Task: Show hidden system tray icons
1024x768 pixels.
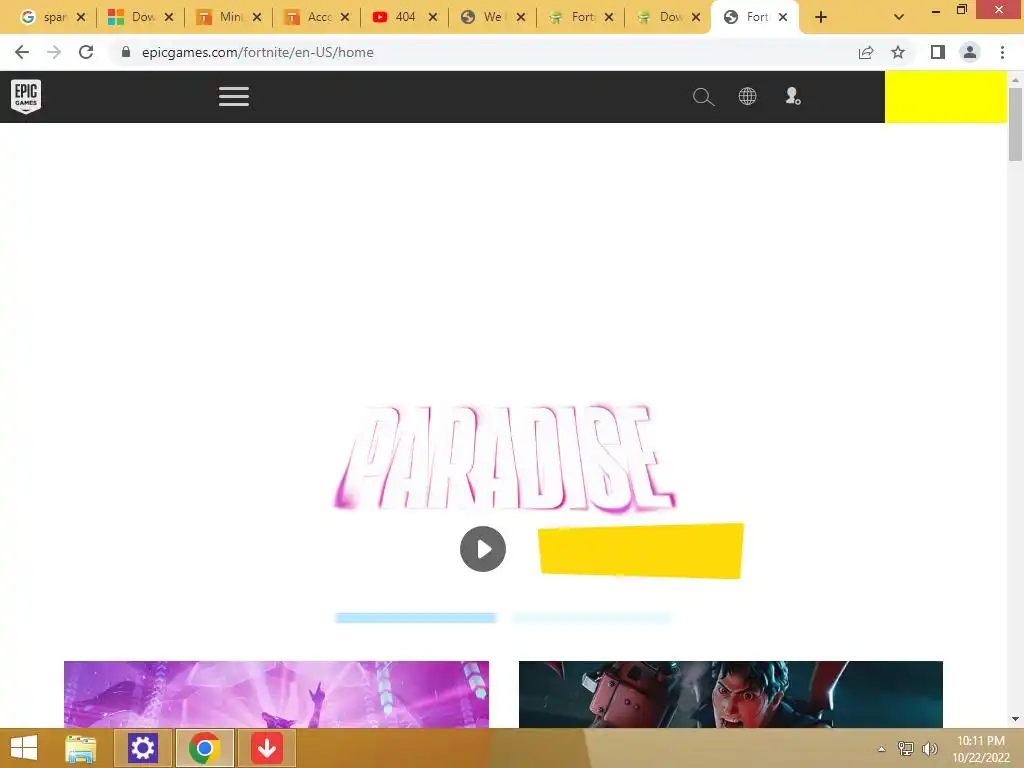Action: coord(882,749)
